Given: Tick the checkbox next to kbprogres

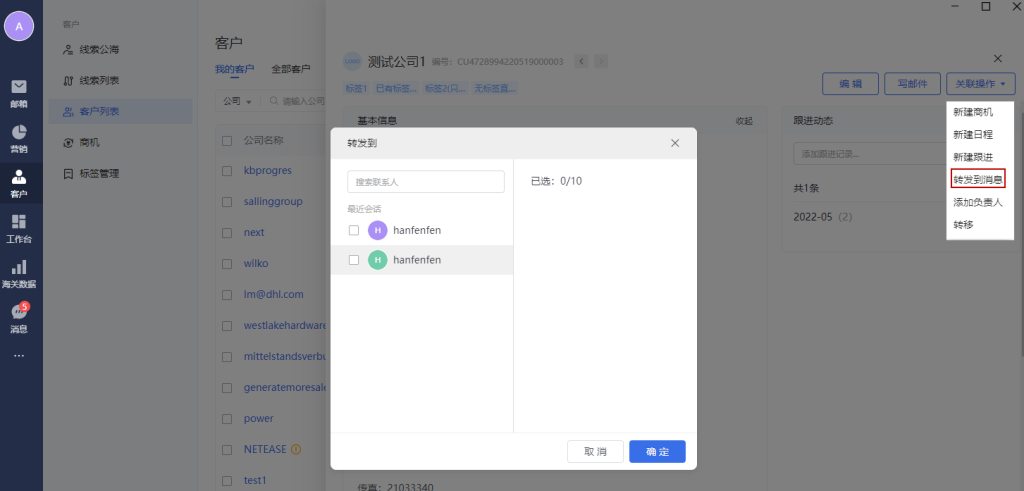Looking at the screenshot, I should pos(227,171).
